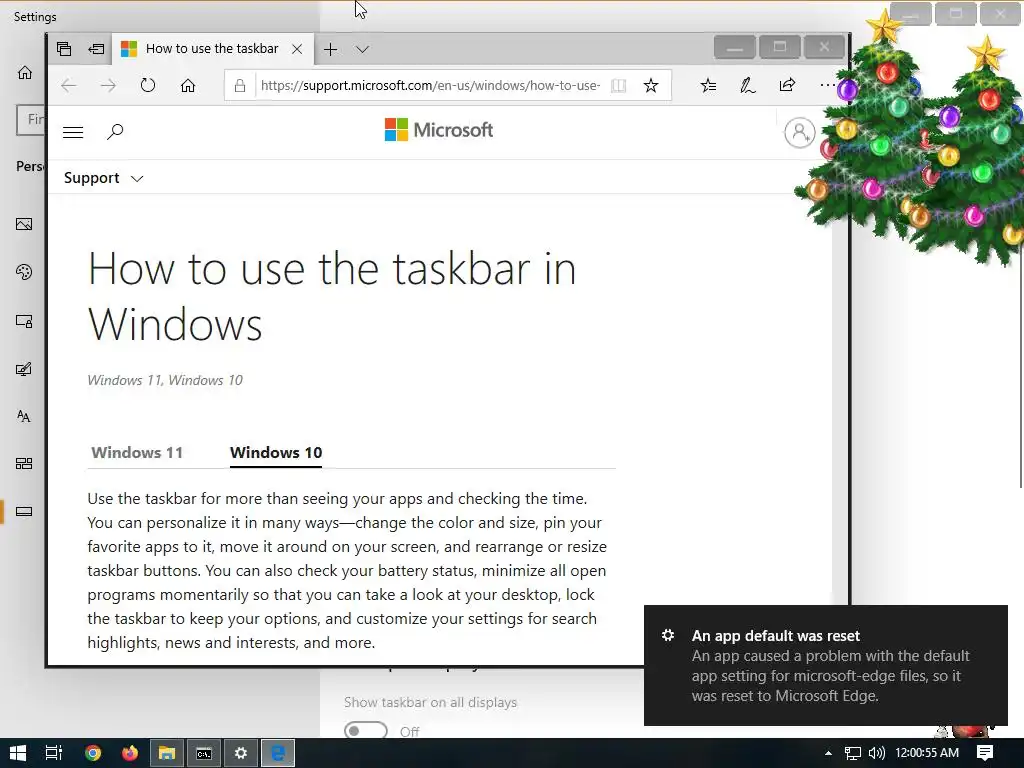Close the 'How to use the taskbar' tab
This screenshot has width=1024, height=768.
pos(297,49)
